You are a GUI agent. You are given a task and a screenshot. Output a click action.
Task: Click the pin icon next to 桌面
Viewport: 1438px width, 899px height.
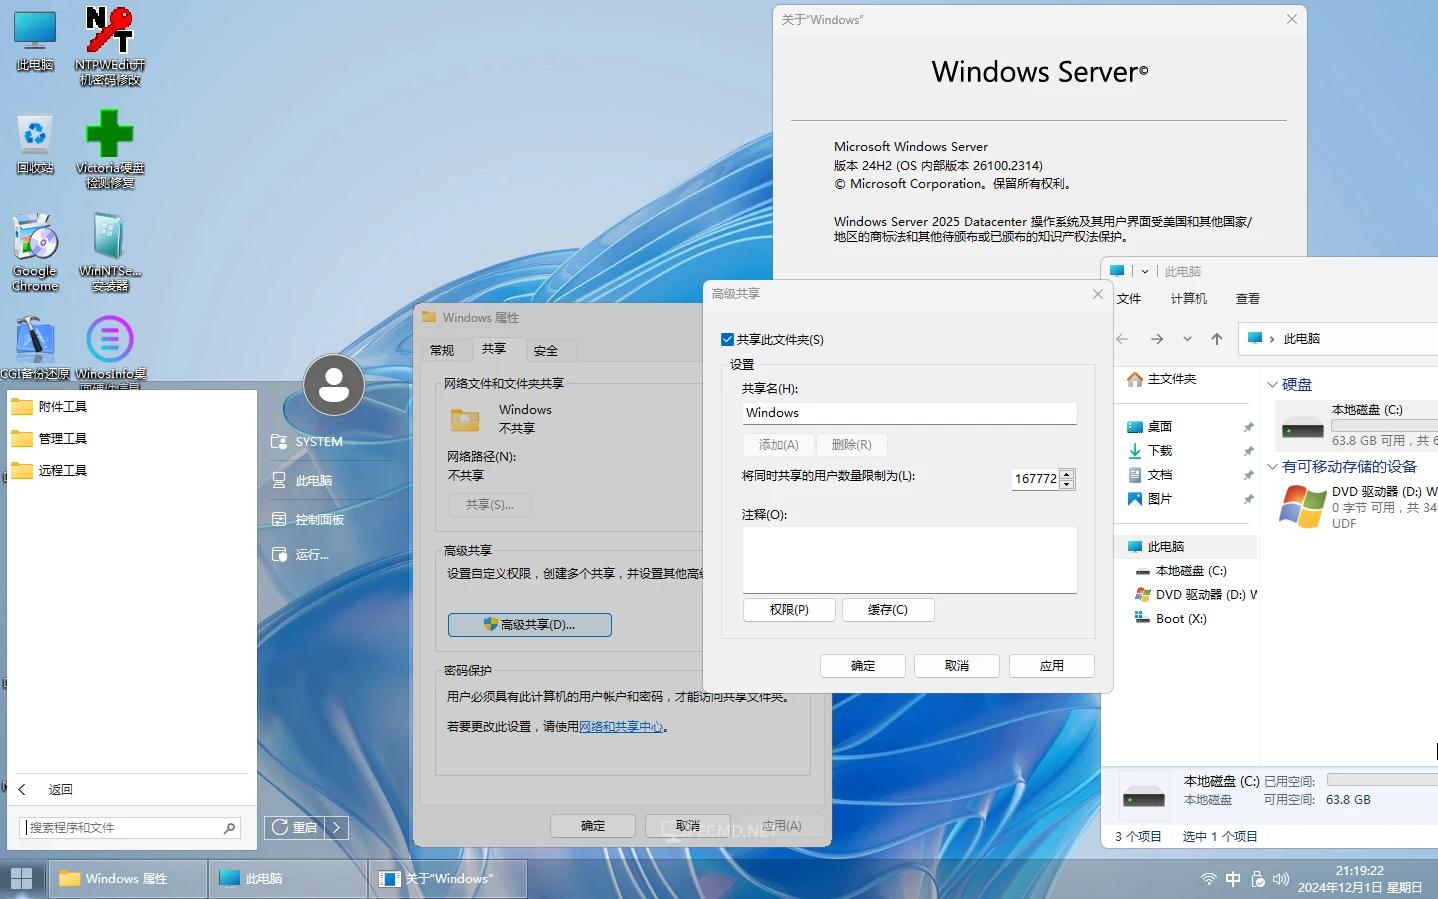point(1248,427)
